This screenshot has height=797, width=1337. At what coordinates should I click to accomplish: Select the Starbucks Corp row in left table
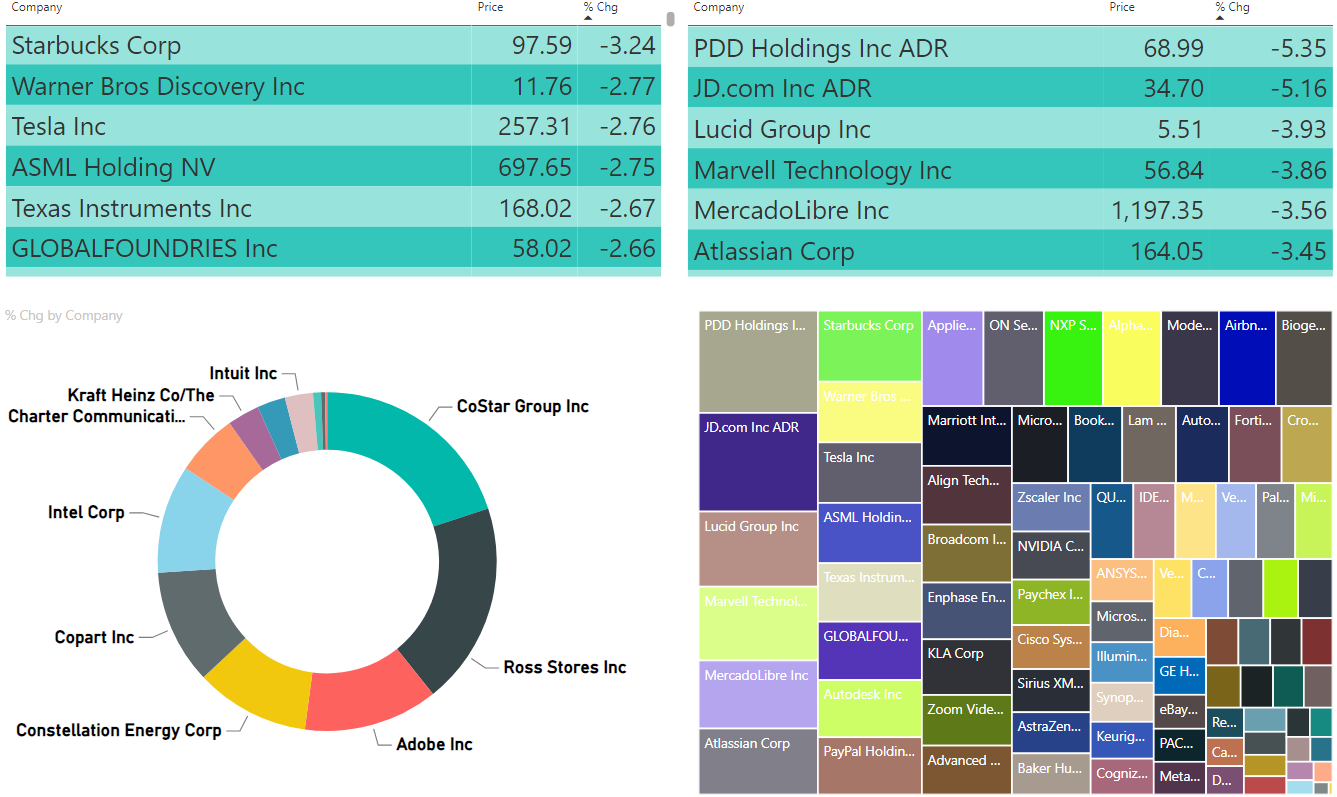point(333,45)
